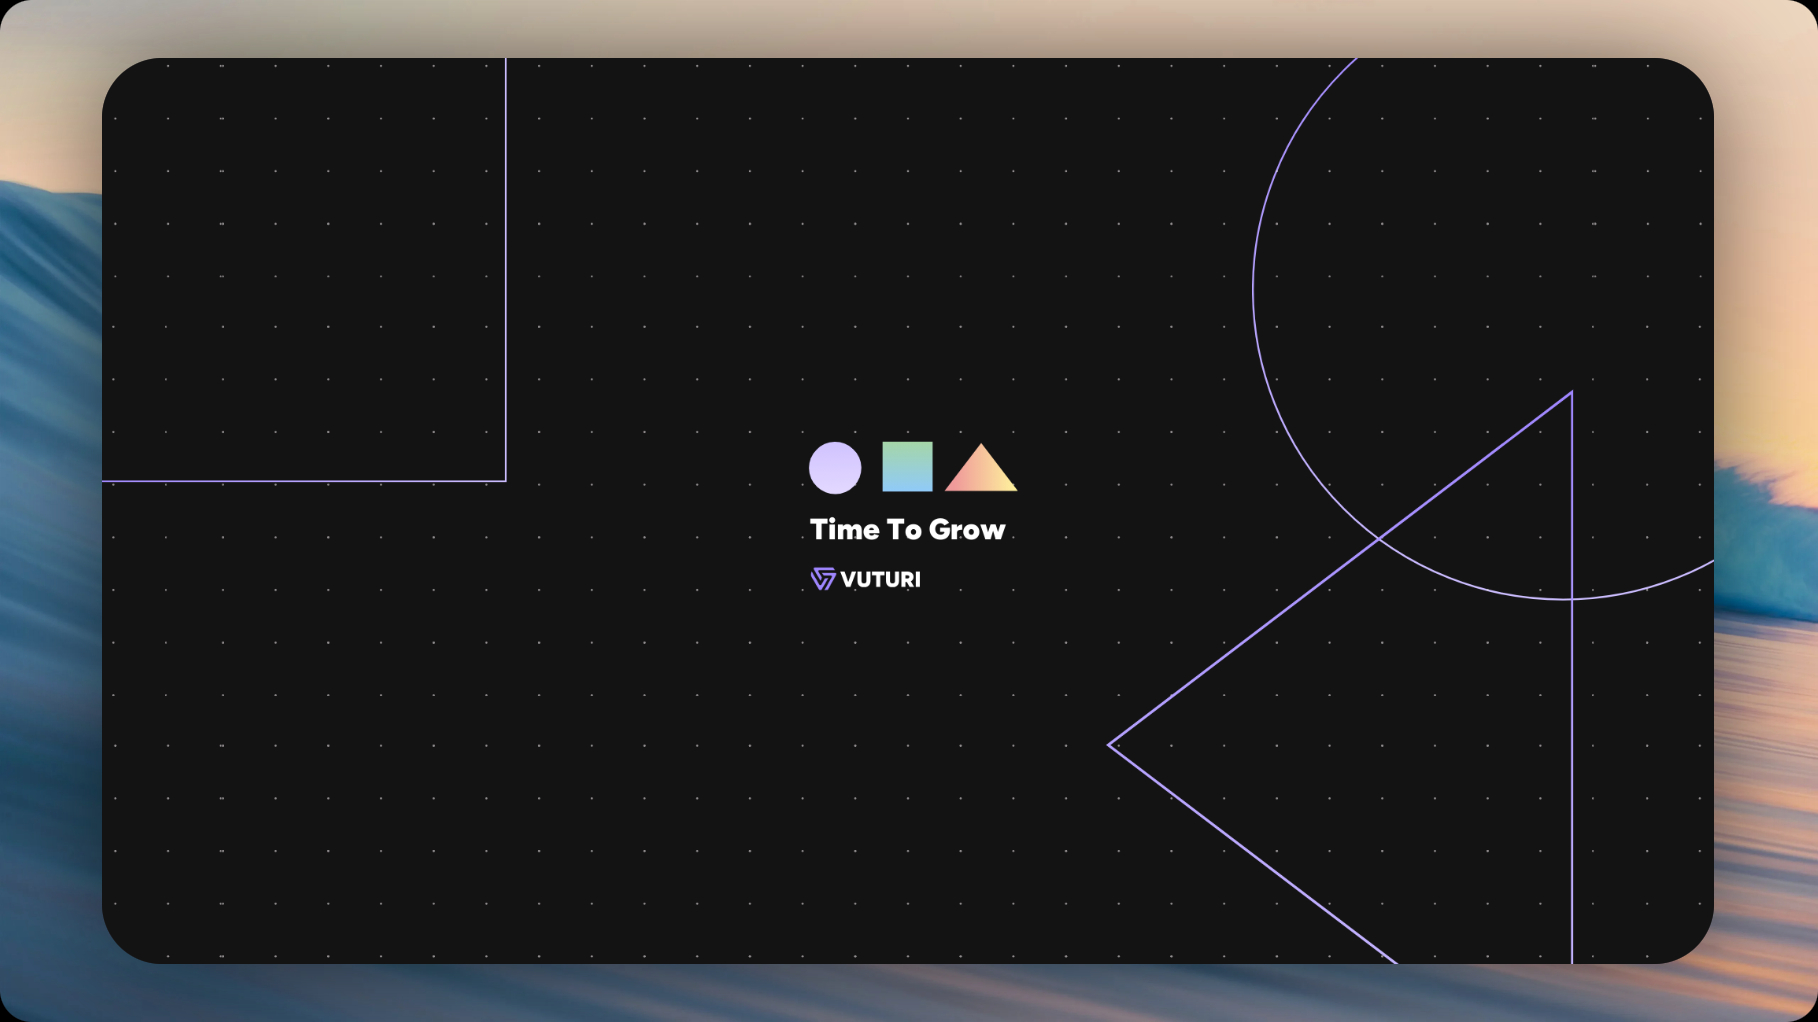Click the "VUTURI" wordmark text
The width and height of the screenshot is (1818, 1022).
click(x=880, y=580)
